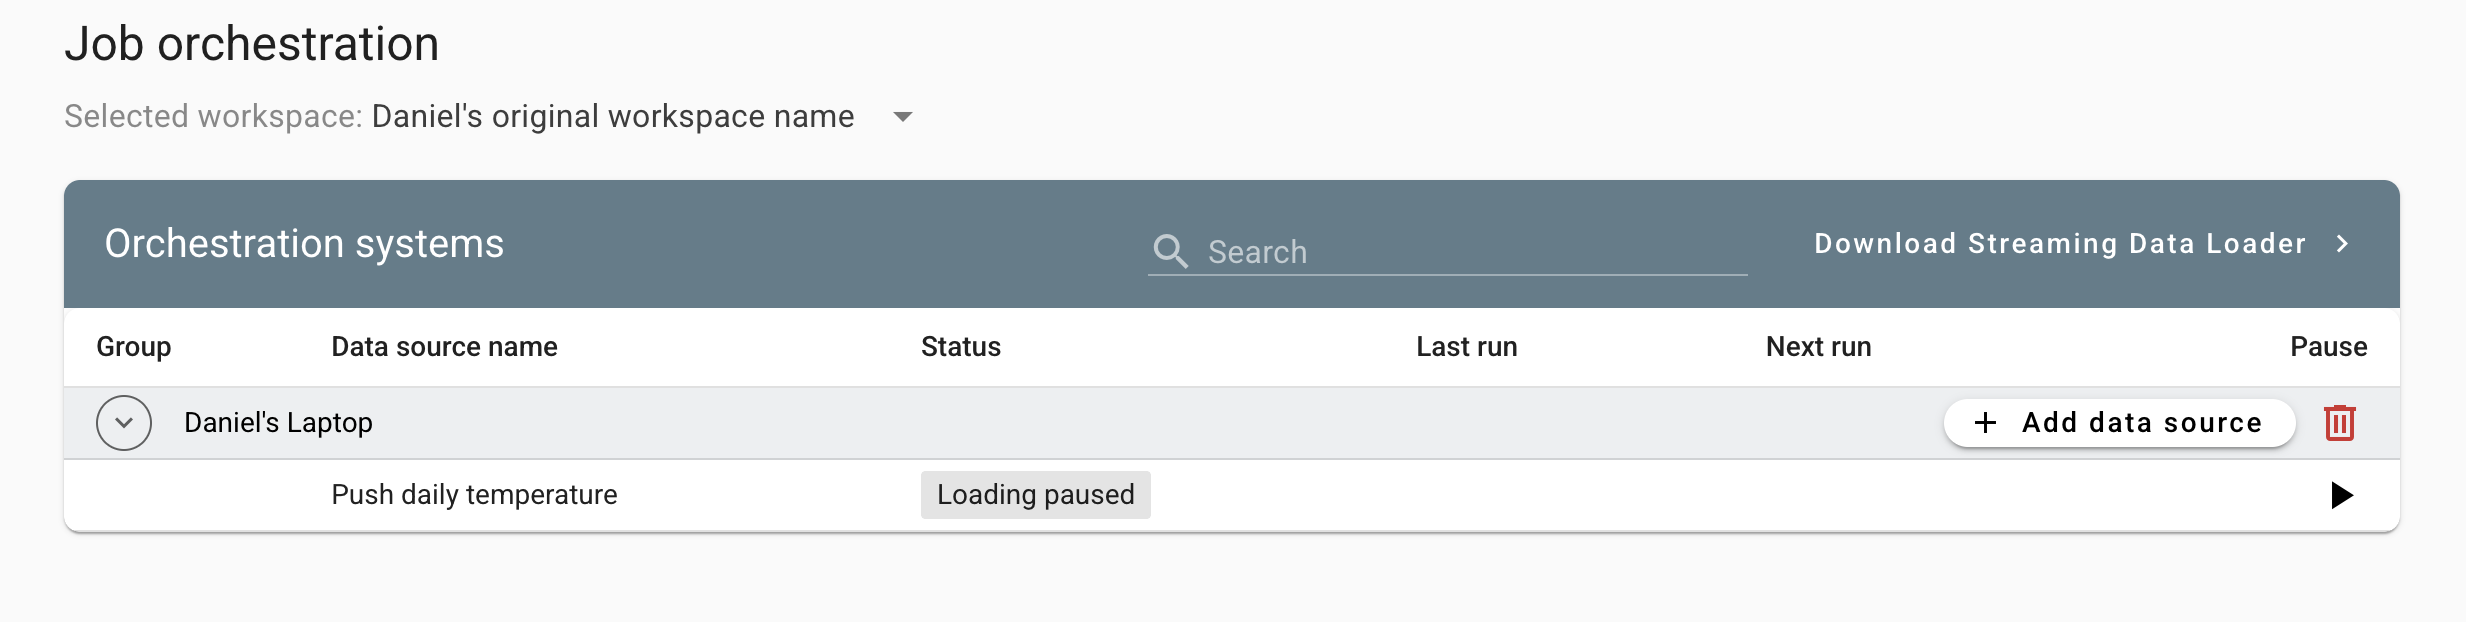Open the workspace selector dropdown arrow
This screenshot has width=2466, height=622.
(x=902, y=117)
